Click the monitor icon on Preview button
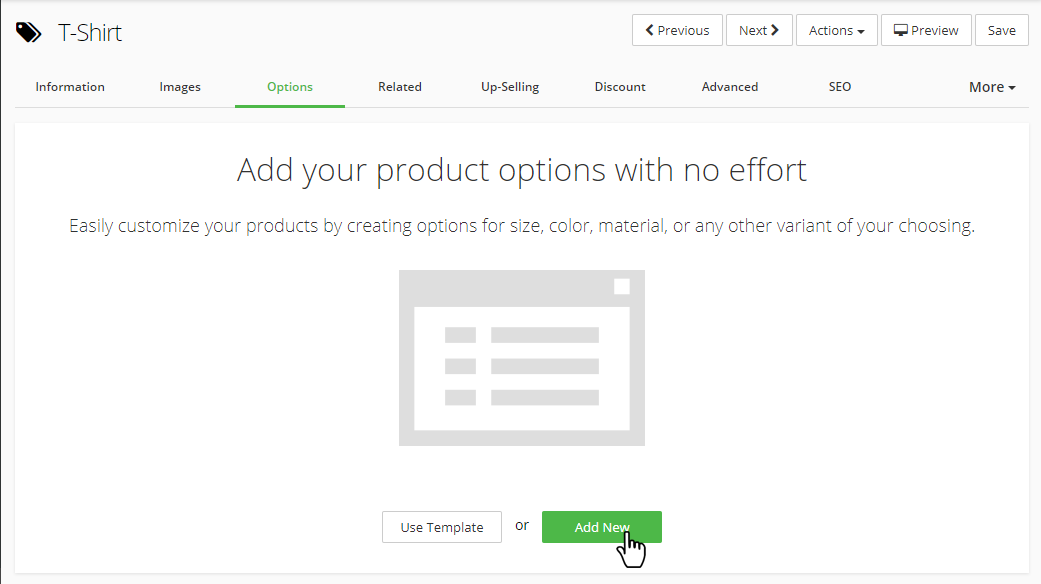1041x584 pixels. coord(900,29)
